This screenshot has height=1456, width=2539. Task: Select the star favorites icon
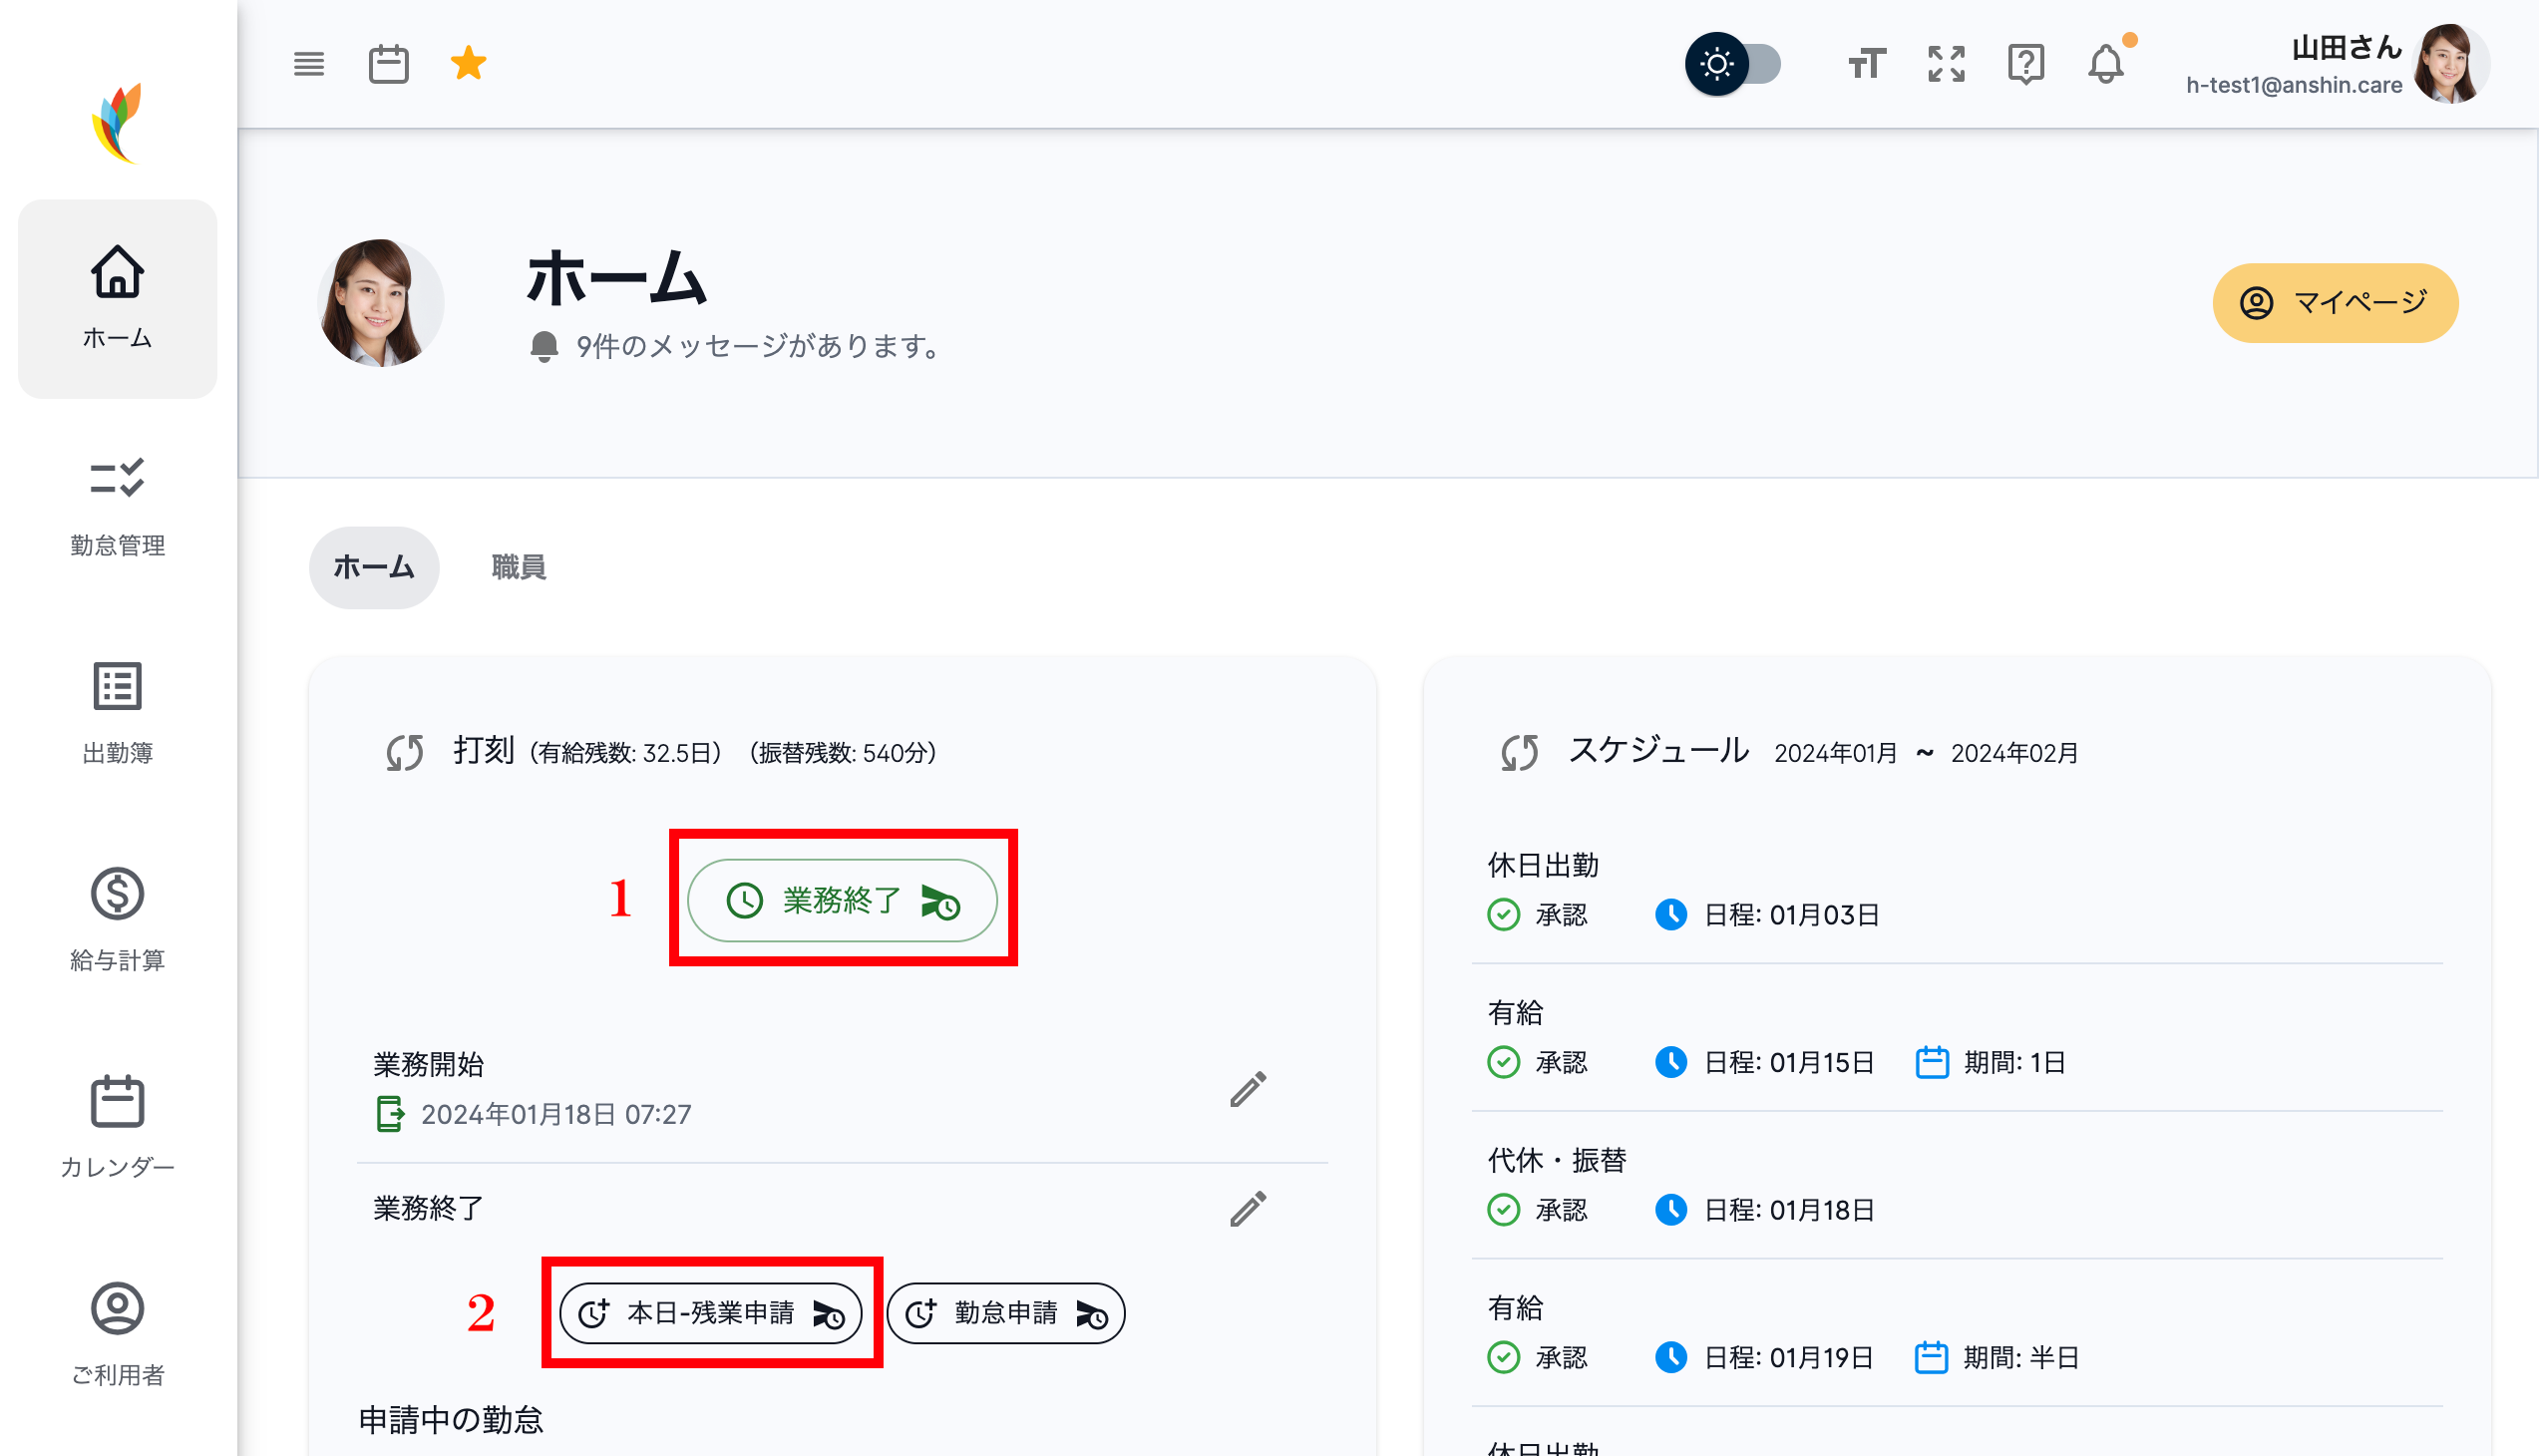tap(468, 63)
